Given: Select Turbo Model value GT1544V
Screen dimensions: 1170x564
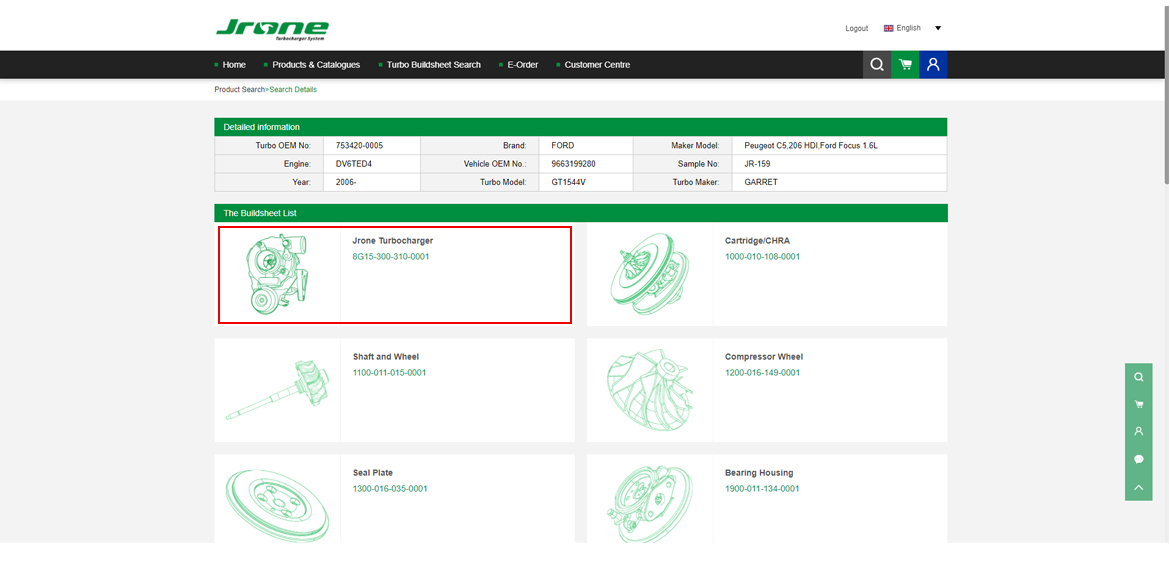Looking at the screenshot, I should [569, 182].
